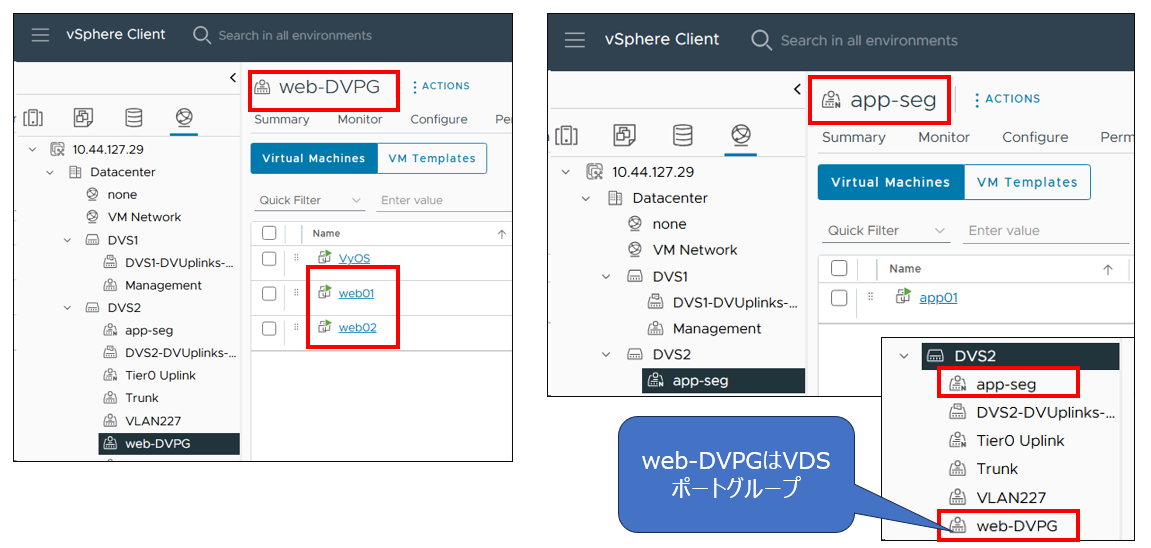This screenshot has height=548, width=1151.
Task: Open Monitor tab in web-DVPG window
Action: click(x=360, y=120)
